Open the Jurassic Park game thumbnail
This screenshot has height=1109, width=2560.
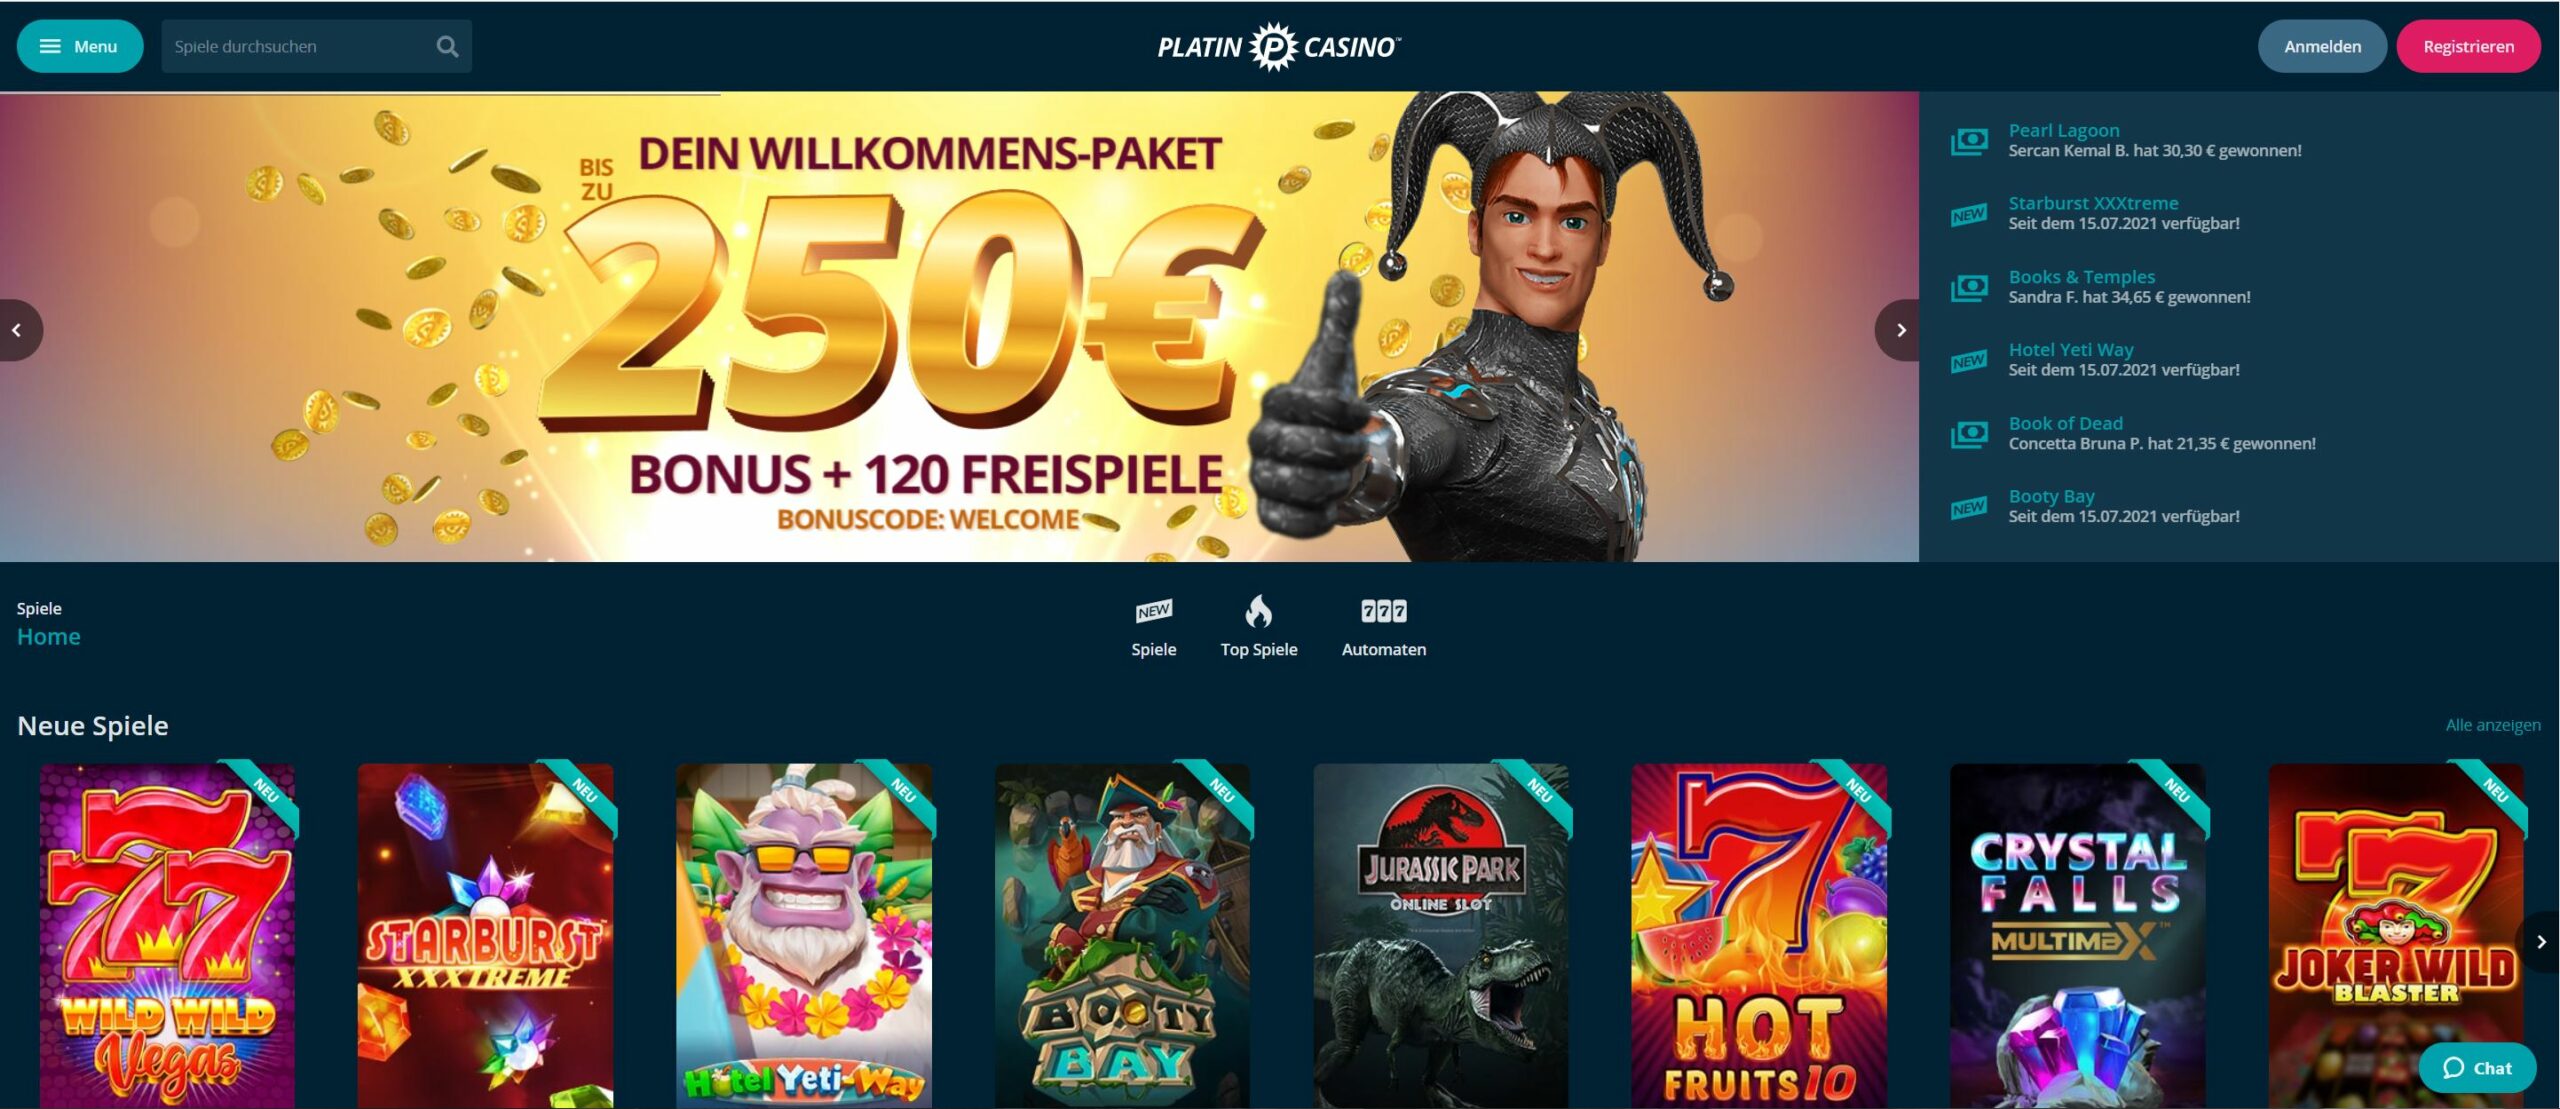pos(1441,936)
